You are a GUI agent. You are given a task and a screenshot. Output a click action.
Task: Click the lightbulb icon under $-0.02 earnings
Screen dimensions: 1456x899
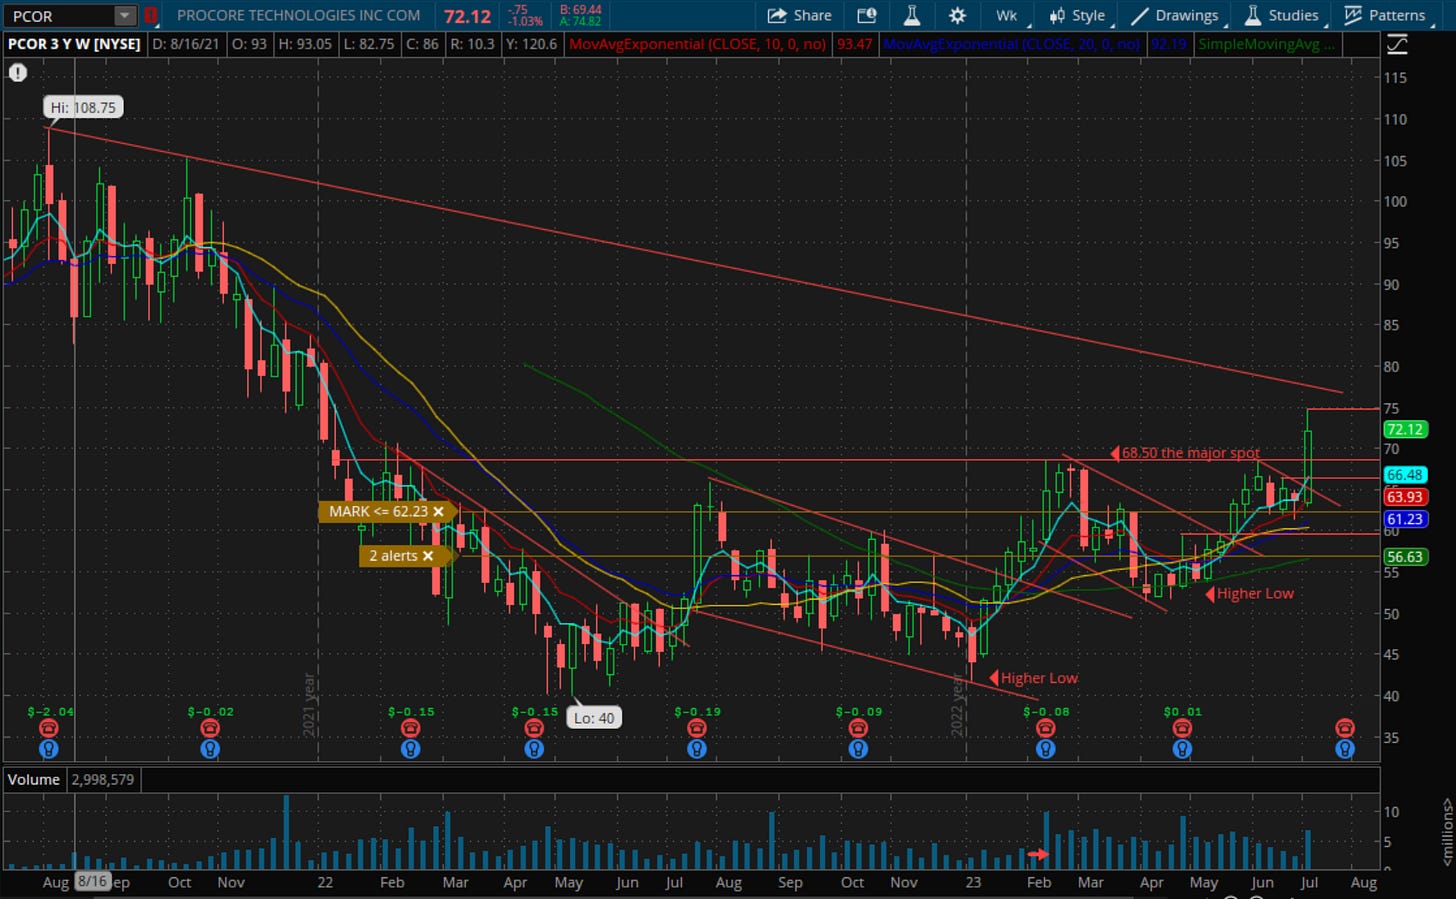coord(210,749)
